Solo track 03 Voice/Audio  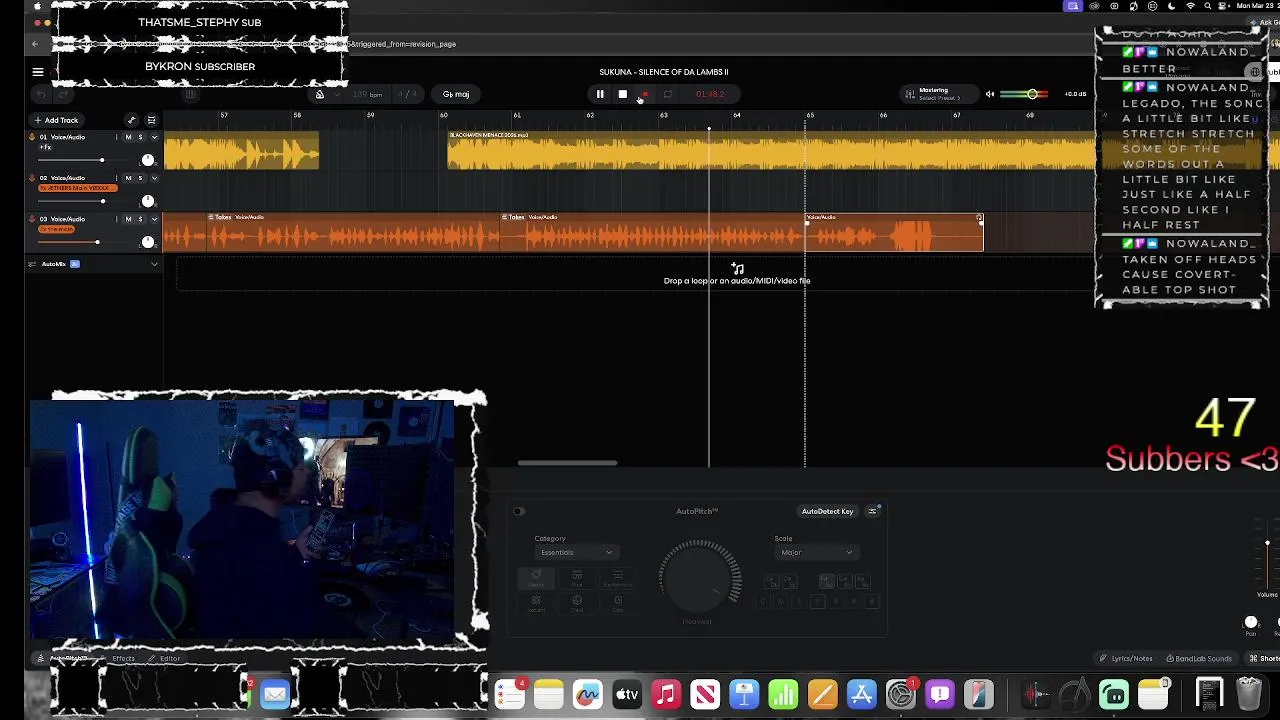(140, 219)
